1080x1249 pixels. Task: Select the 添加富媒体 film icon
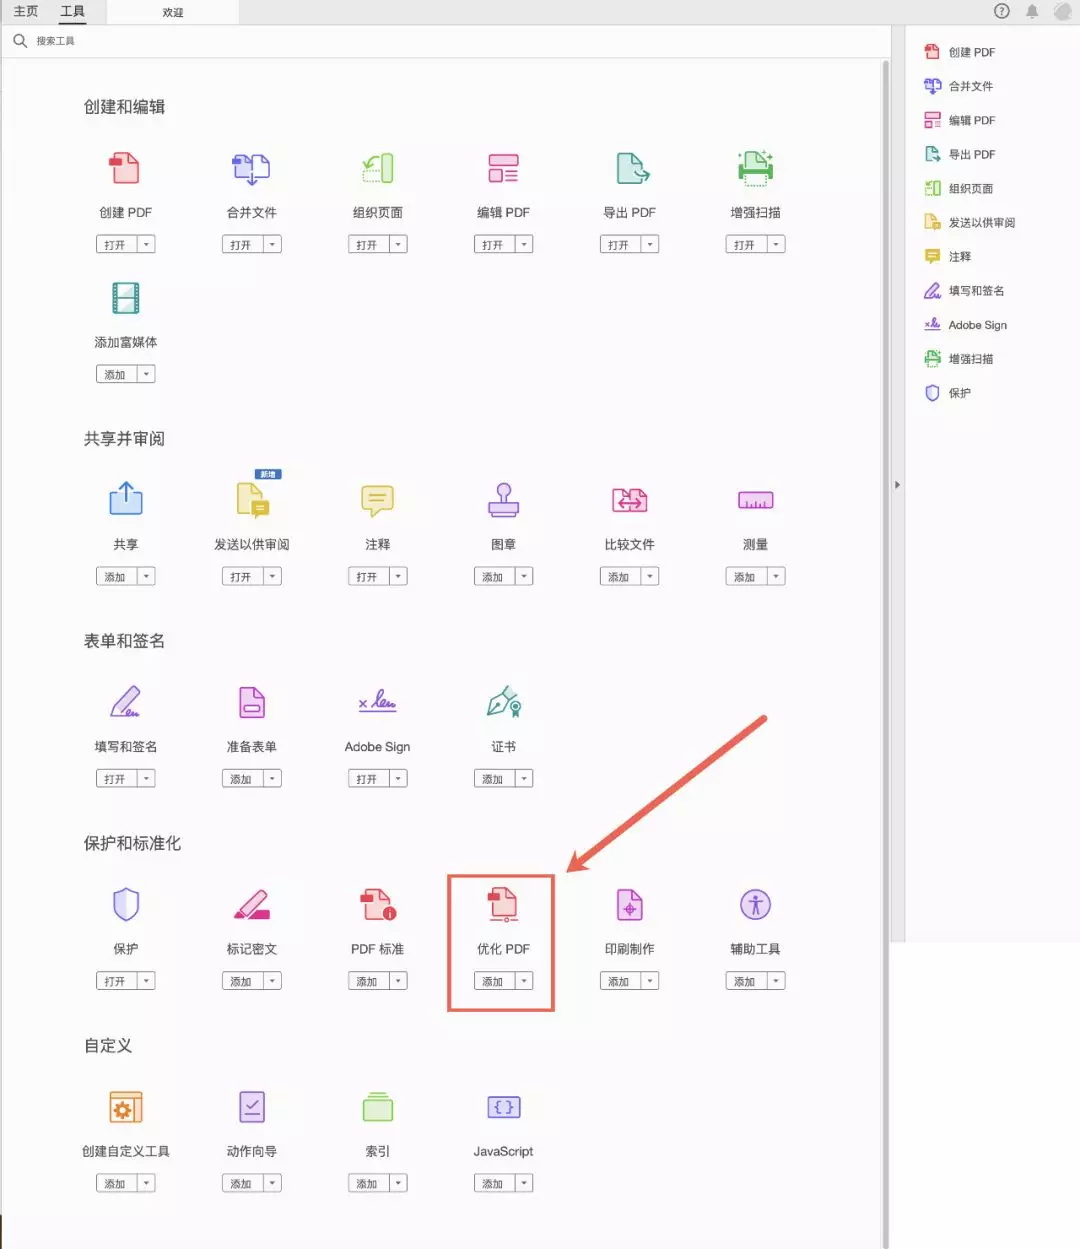click(x=126, y=298)
